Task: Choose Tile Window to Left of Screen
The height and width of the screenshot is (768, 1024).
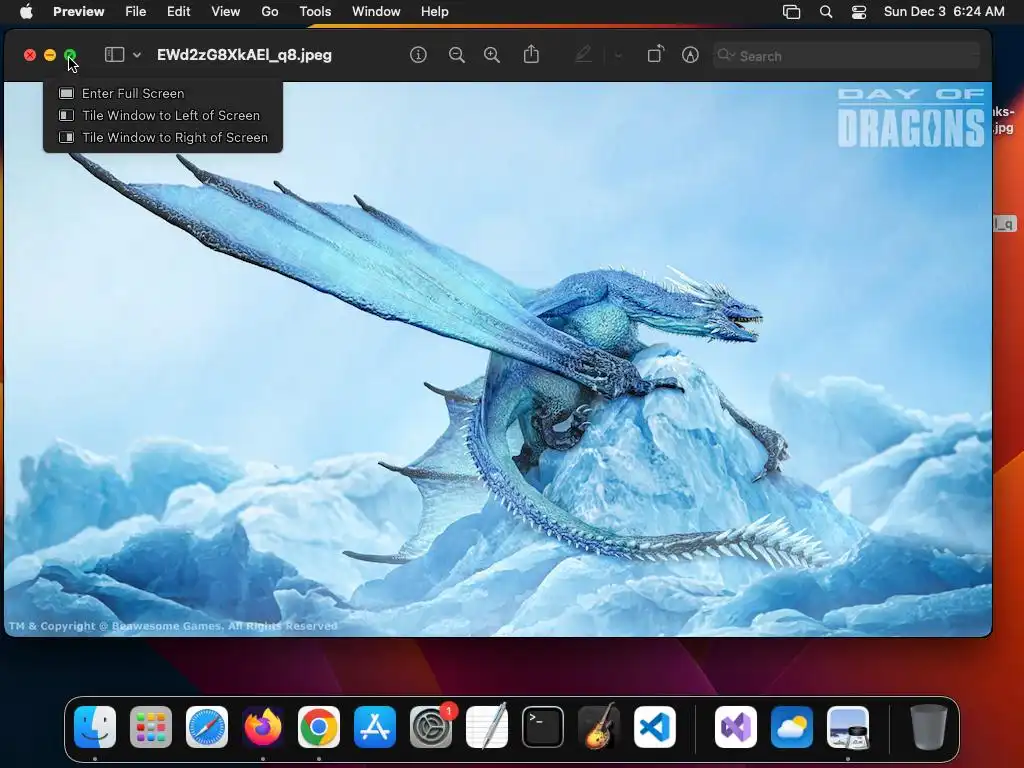Action: 163,116
